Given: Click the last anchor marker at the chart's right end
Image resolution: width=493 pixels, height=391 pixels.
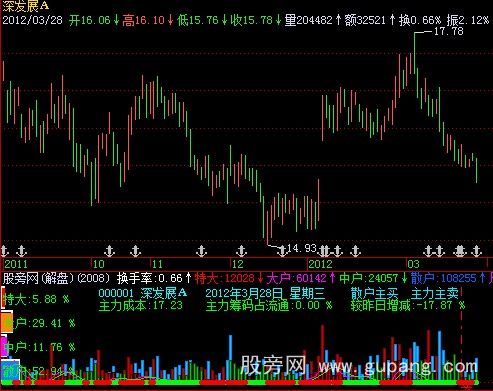Looking at the screenshot, I should (477, 251).
